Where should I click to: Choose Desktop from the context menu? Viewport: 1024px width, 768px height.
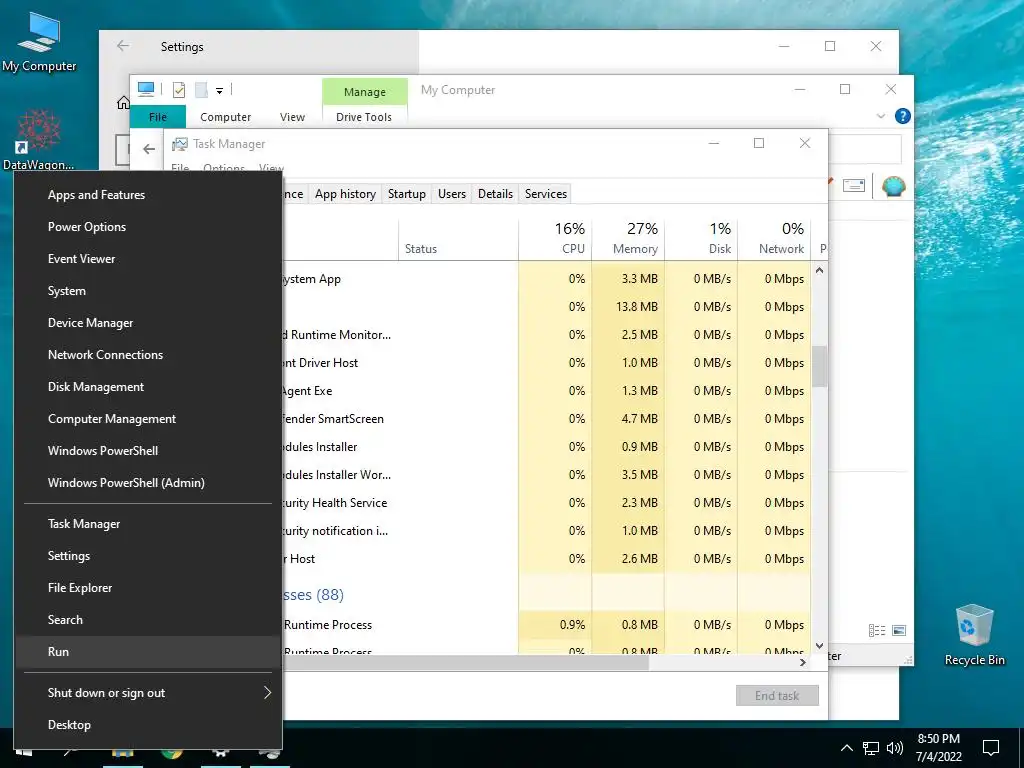pyautogui.click(x=148, y=725)
